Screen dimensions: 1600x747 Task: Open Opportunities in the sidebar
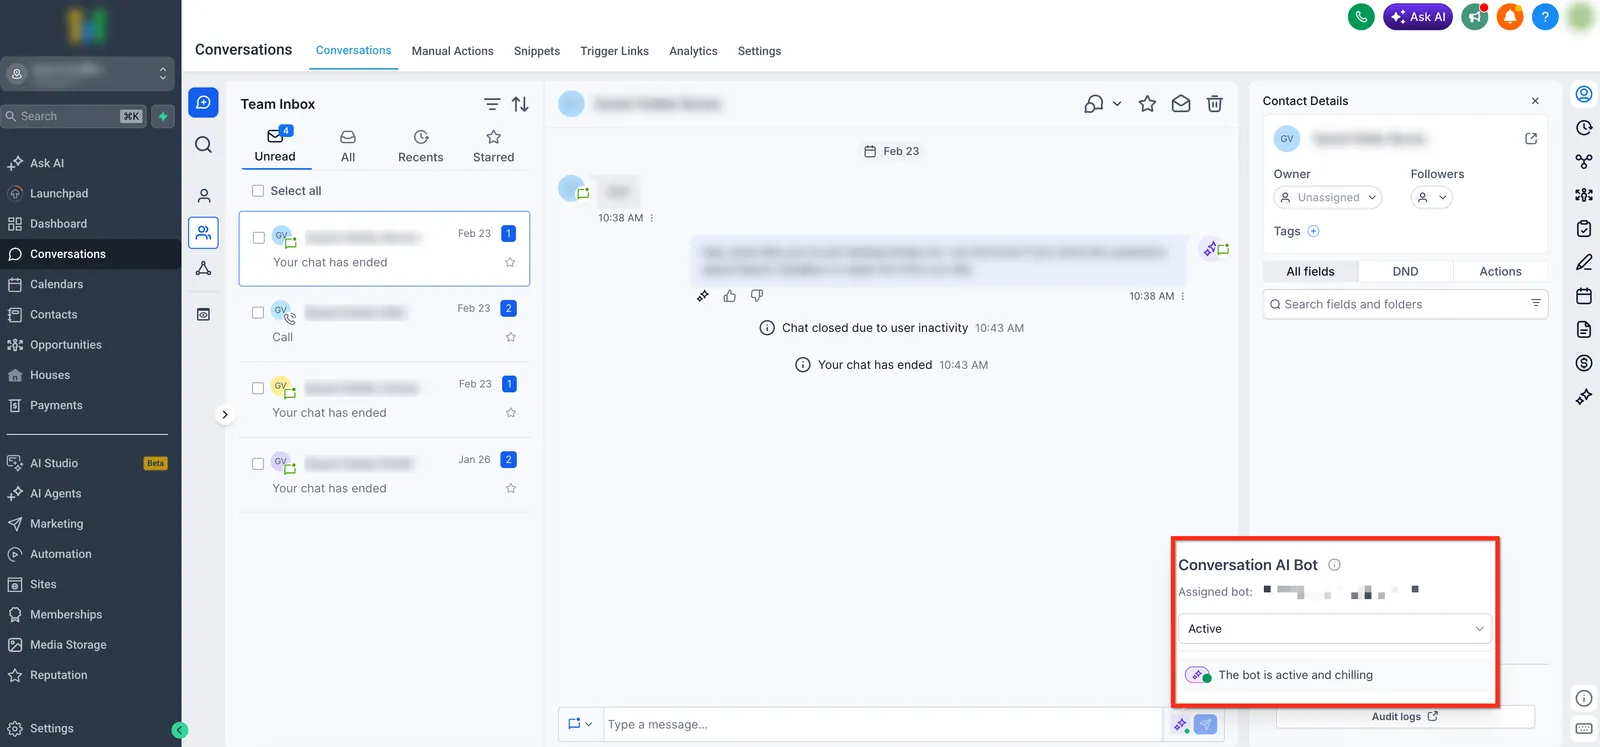tap(66, 345)
